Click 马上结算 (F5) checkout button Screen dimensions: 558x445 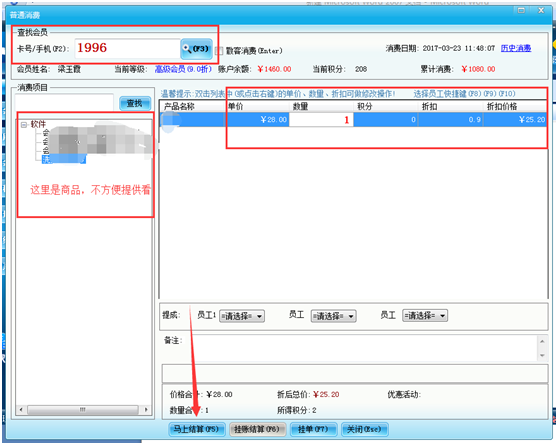pyautogui.click(x=197, y=429)
